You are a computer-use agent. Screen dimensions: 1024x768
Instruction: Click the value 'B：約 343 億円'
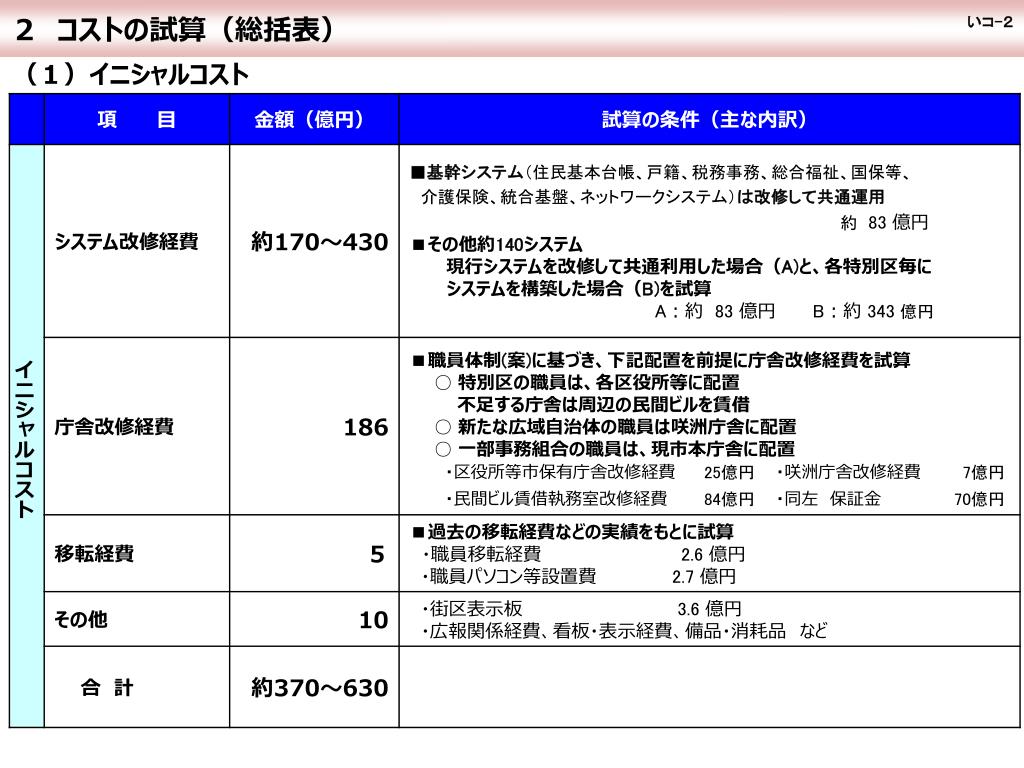872,312
